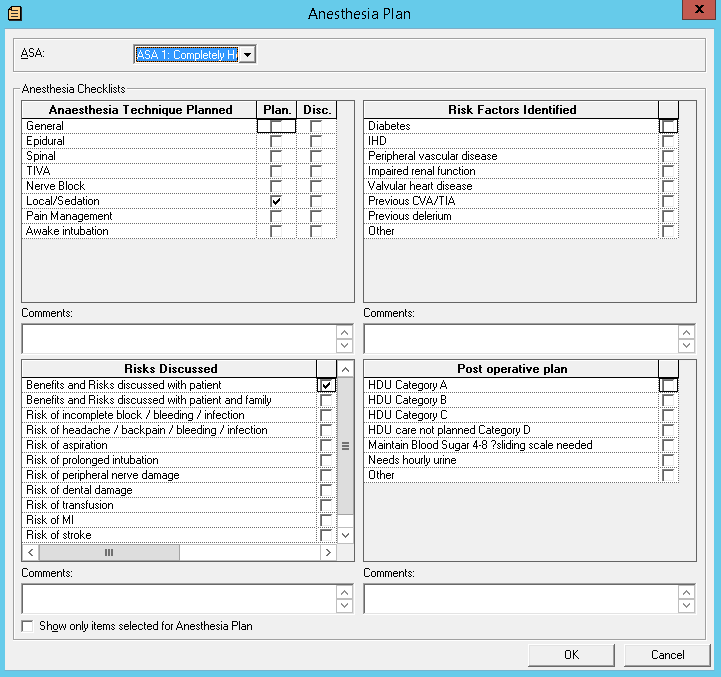Viewport: 721px width, 677px height.
Task: Select the Nerve Block technique row
Action: 138,186
